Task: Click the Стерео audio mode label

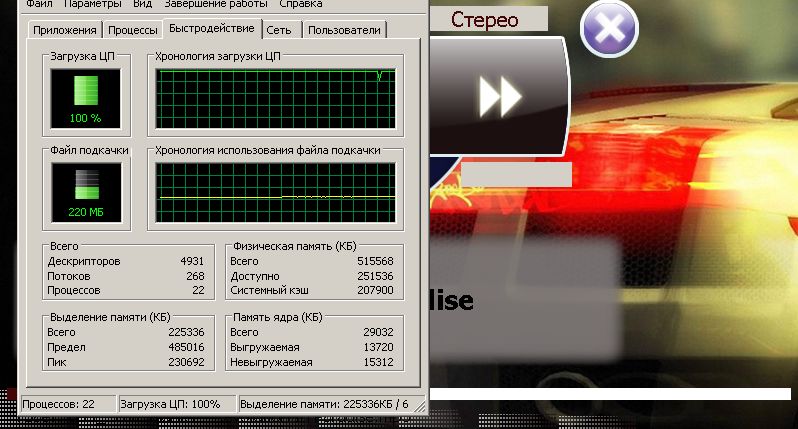Action: point(487,18)
